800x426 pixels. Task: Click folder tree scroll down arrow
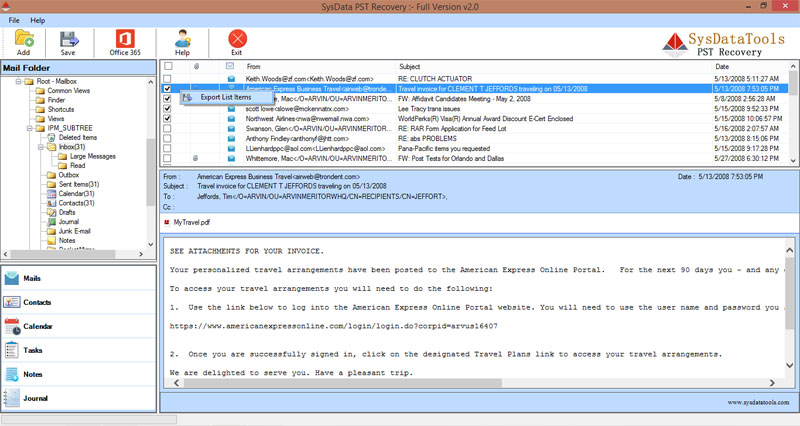[x=151, y=244]
